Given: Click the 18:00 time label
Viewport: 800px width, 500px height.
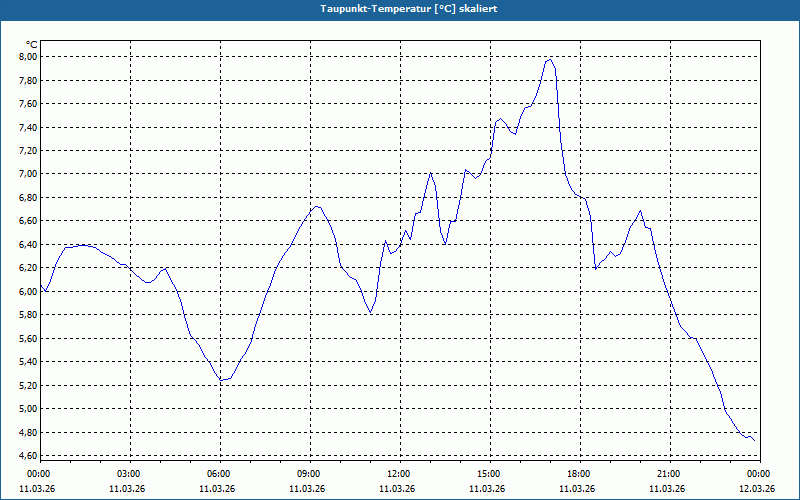Looking at the screenshot, I should [581, 474].
